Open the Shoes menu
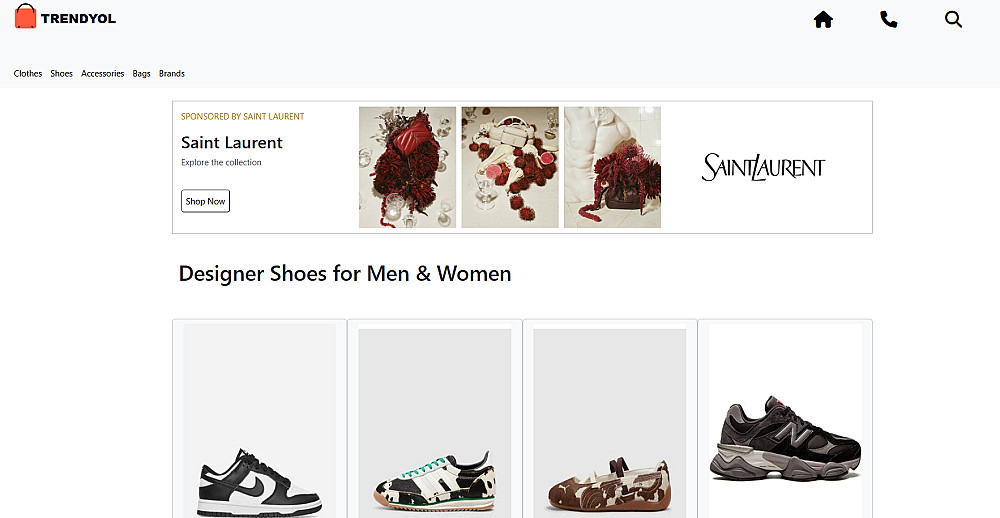The width and height of the screenshot is (1000, 518). (62, 73)
